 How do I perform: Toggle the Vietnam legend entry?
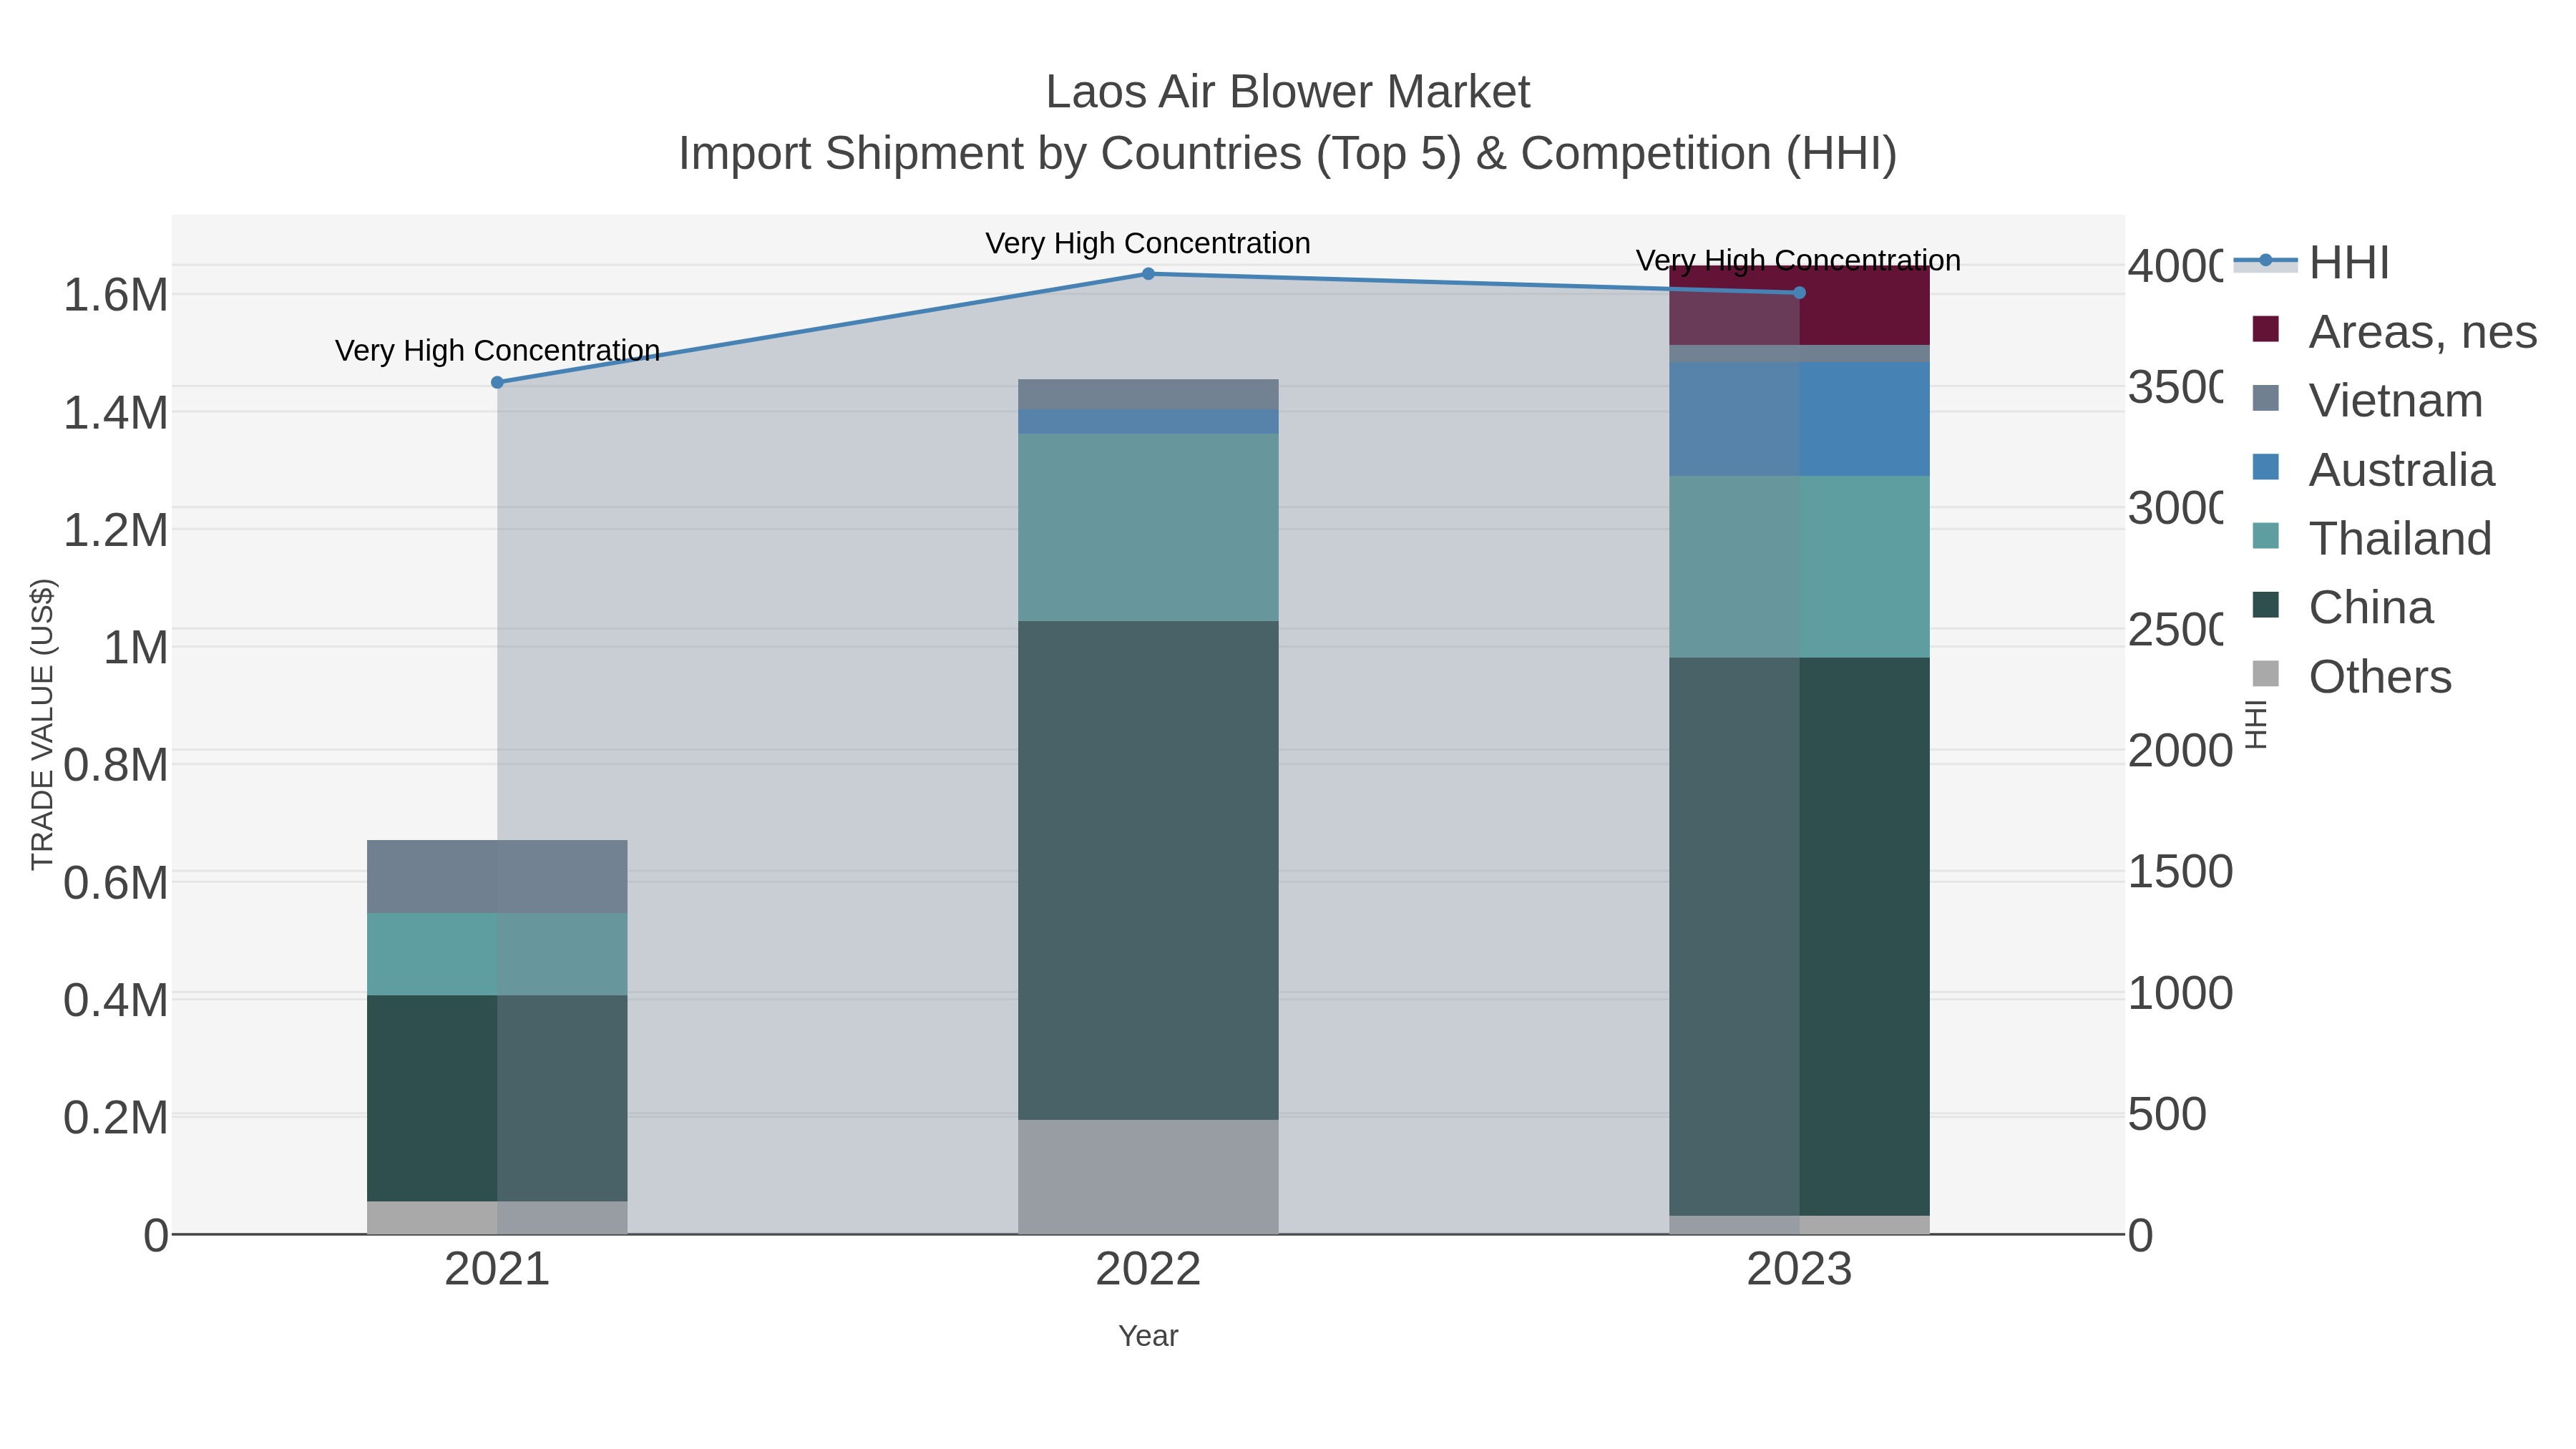pyautogui.click(x=2367, y=400)
